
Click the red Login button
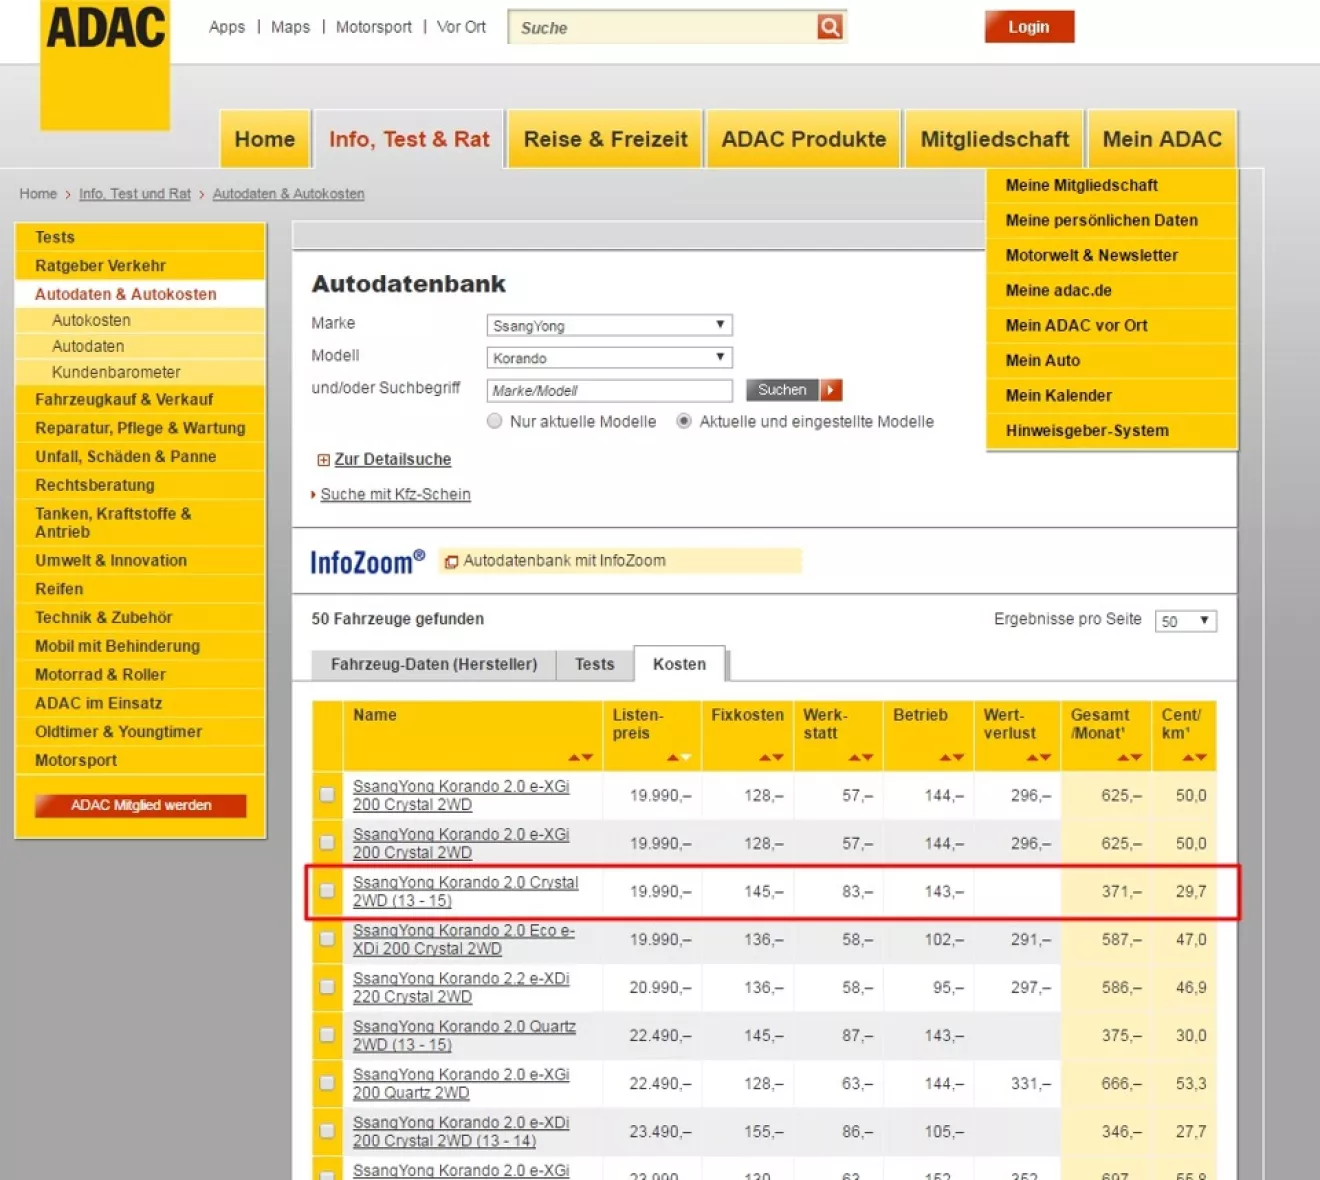coord(1029,27)
